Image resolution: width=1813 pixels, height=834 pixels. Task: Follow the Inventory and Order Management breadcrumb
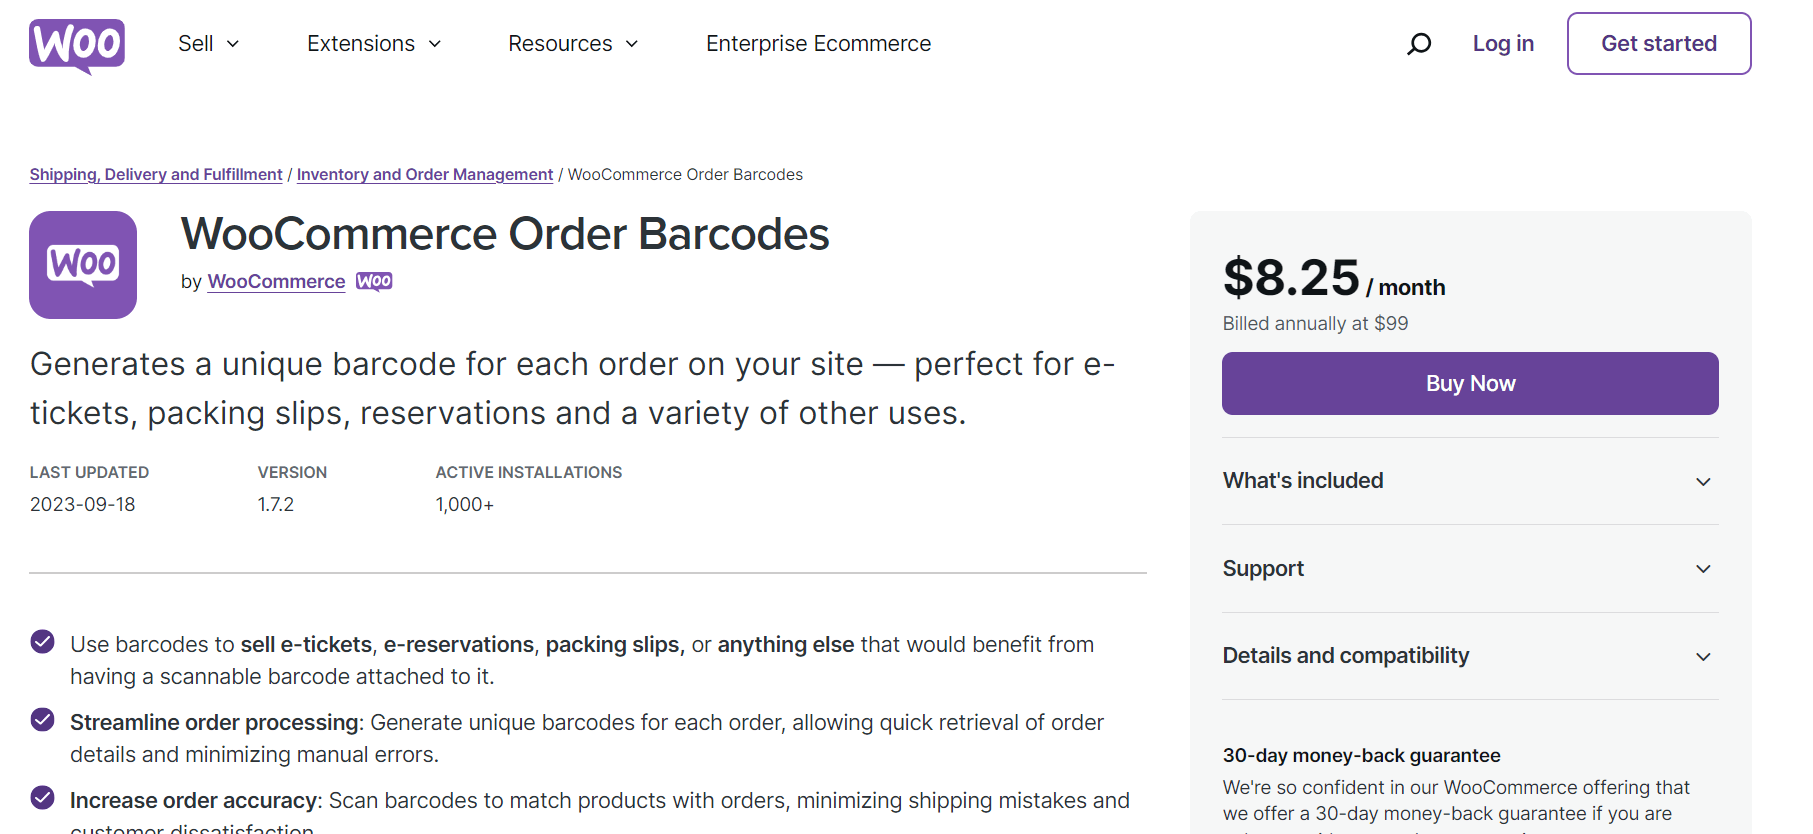[x=424, y=174]
